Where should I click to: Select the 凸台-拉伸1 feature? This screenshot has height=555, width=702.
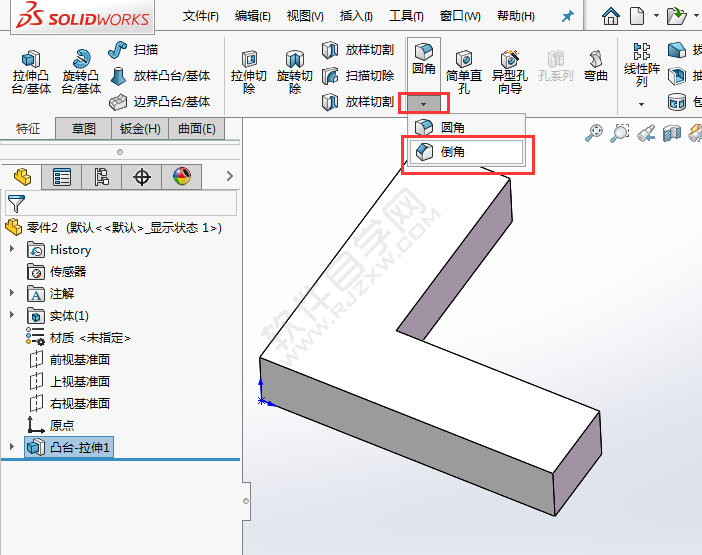pyautogui.click(x=69, y=447)
